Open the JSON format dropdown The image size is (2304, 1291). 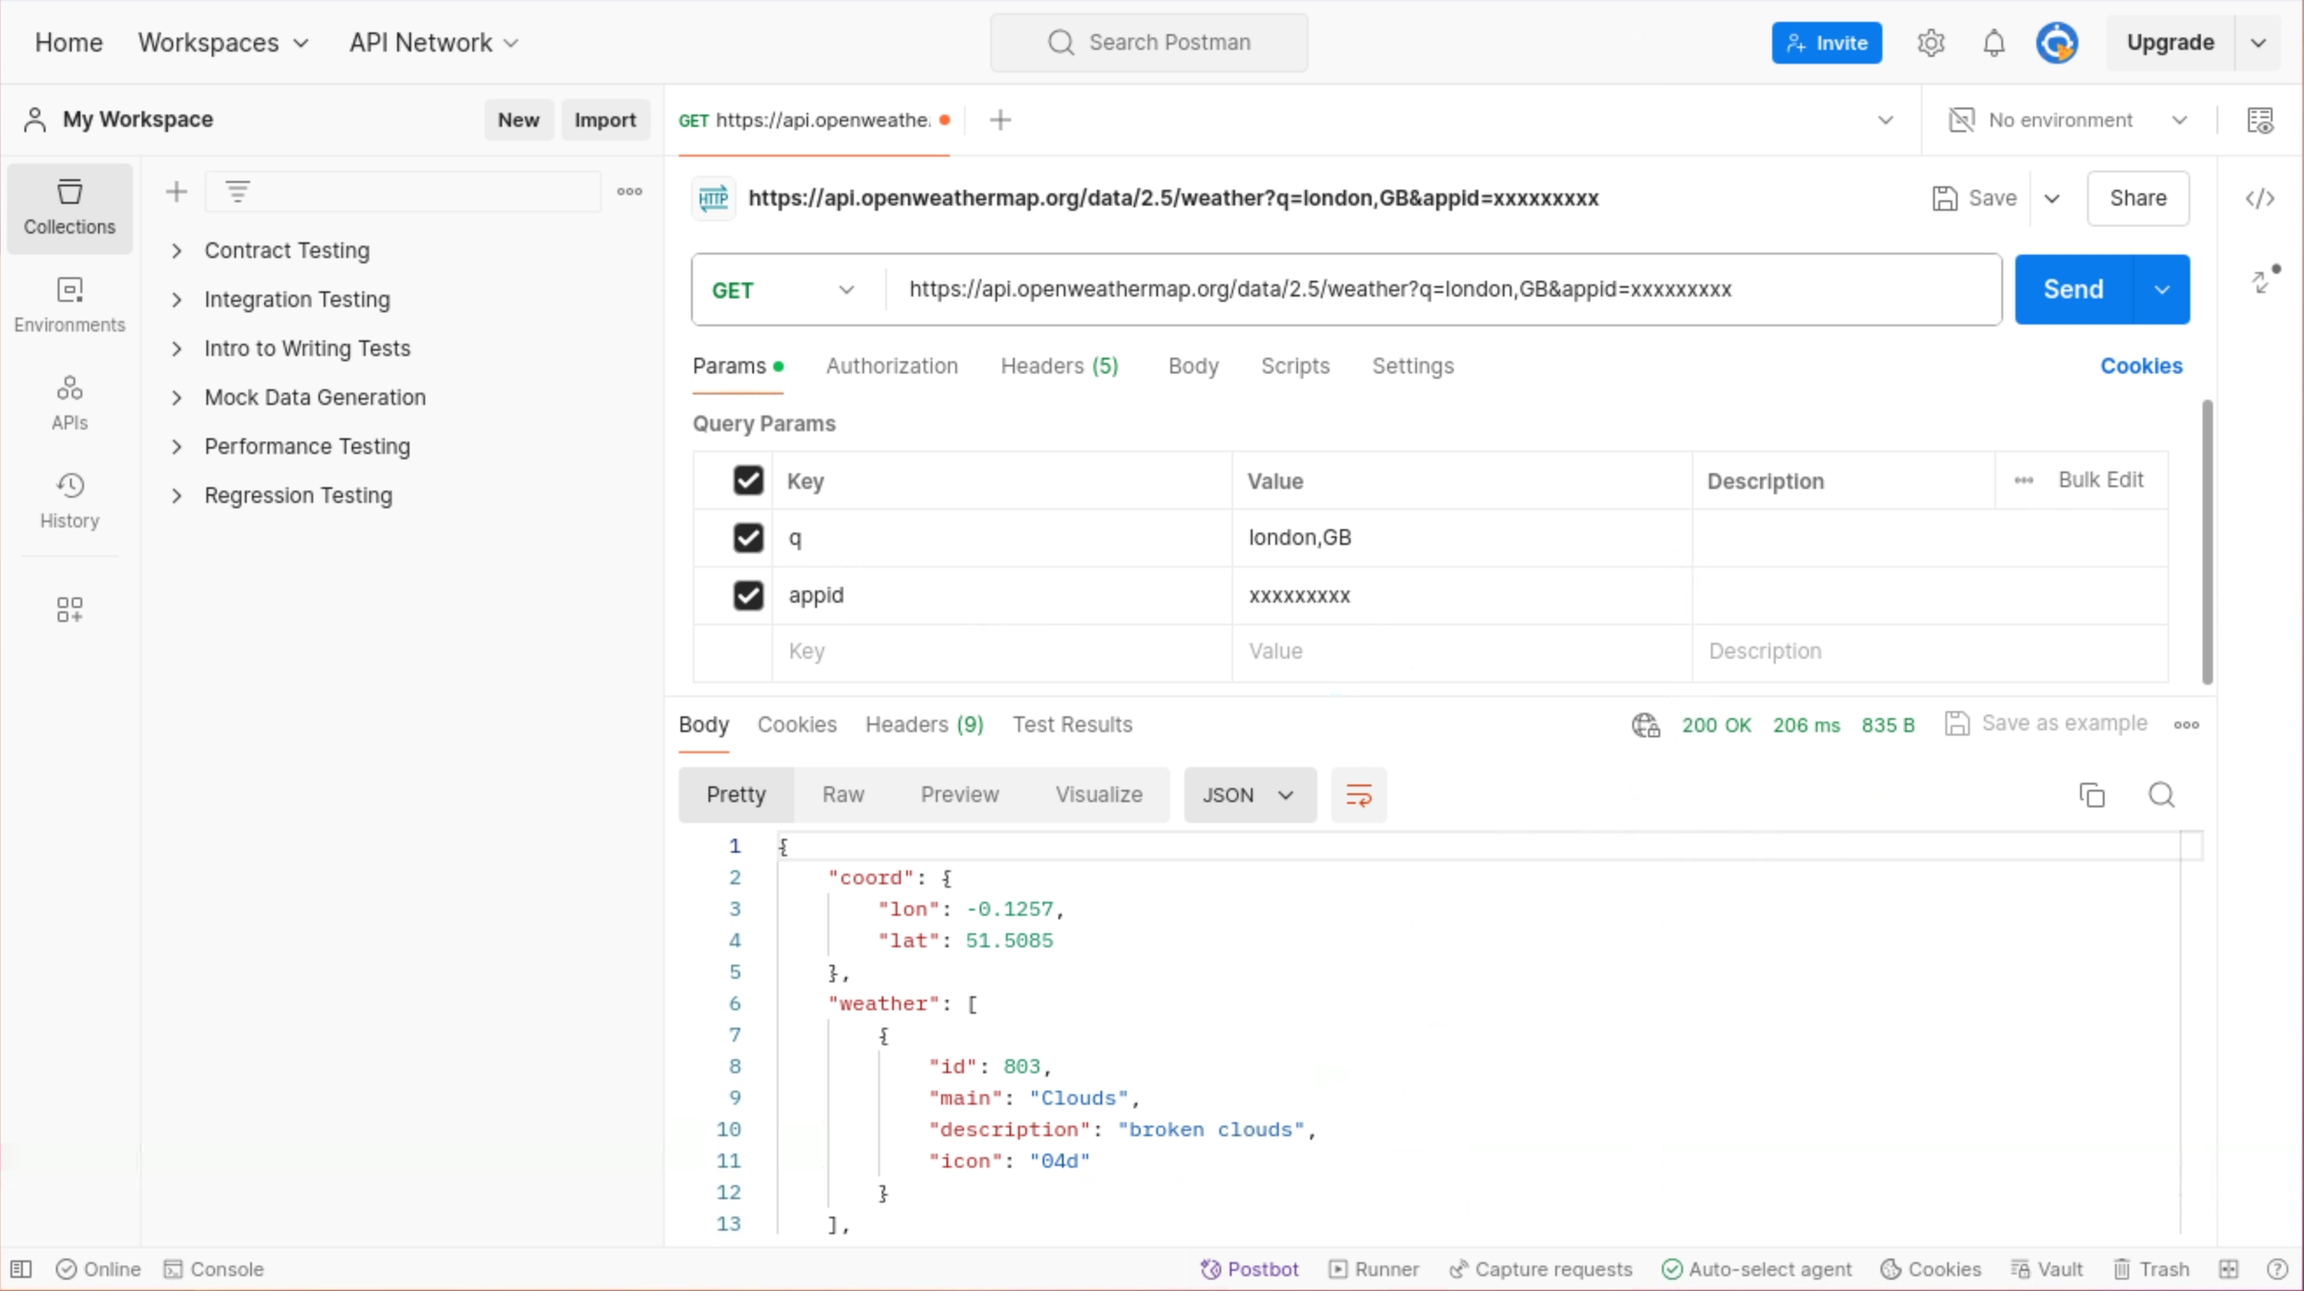pyautogui.click(x=1249, y=795)
